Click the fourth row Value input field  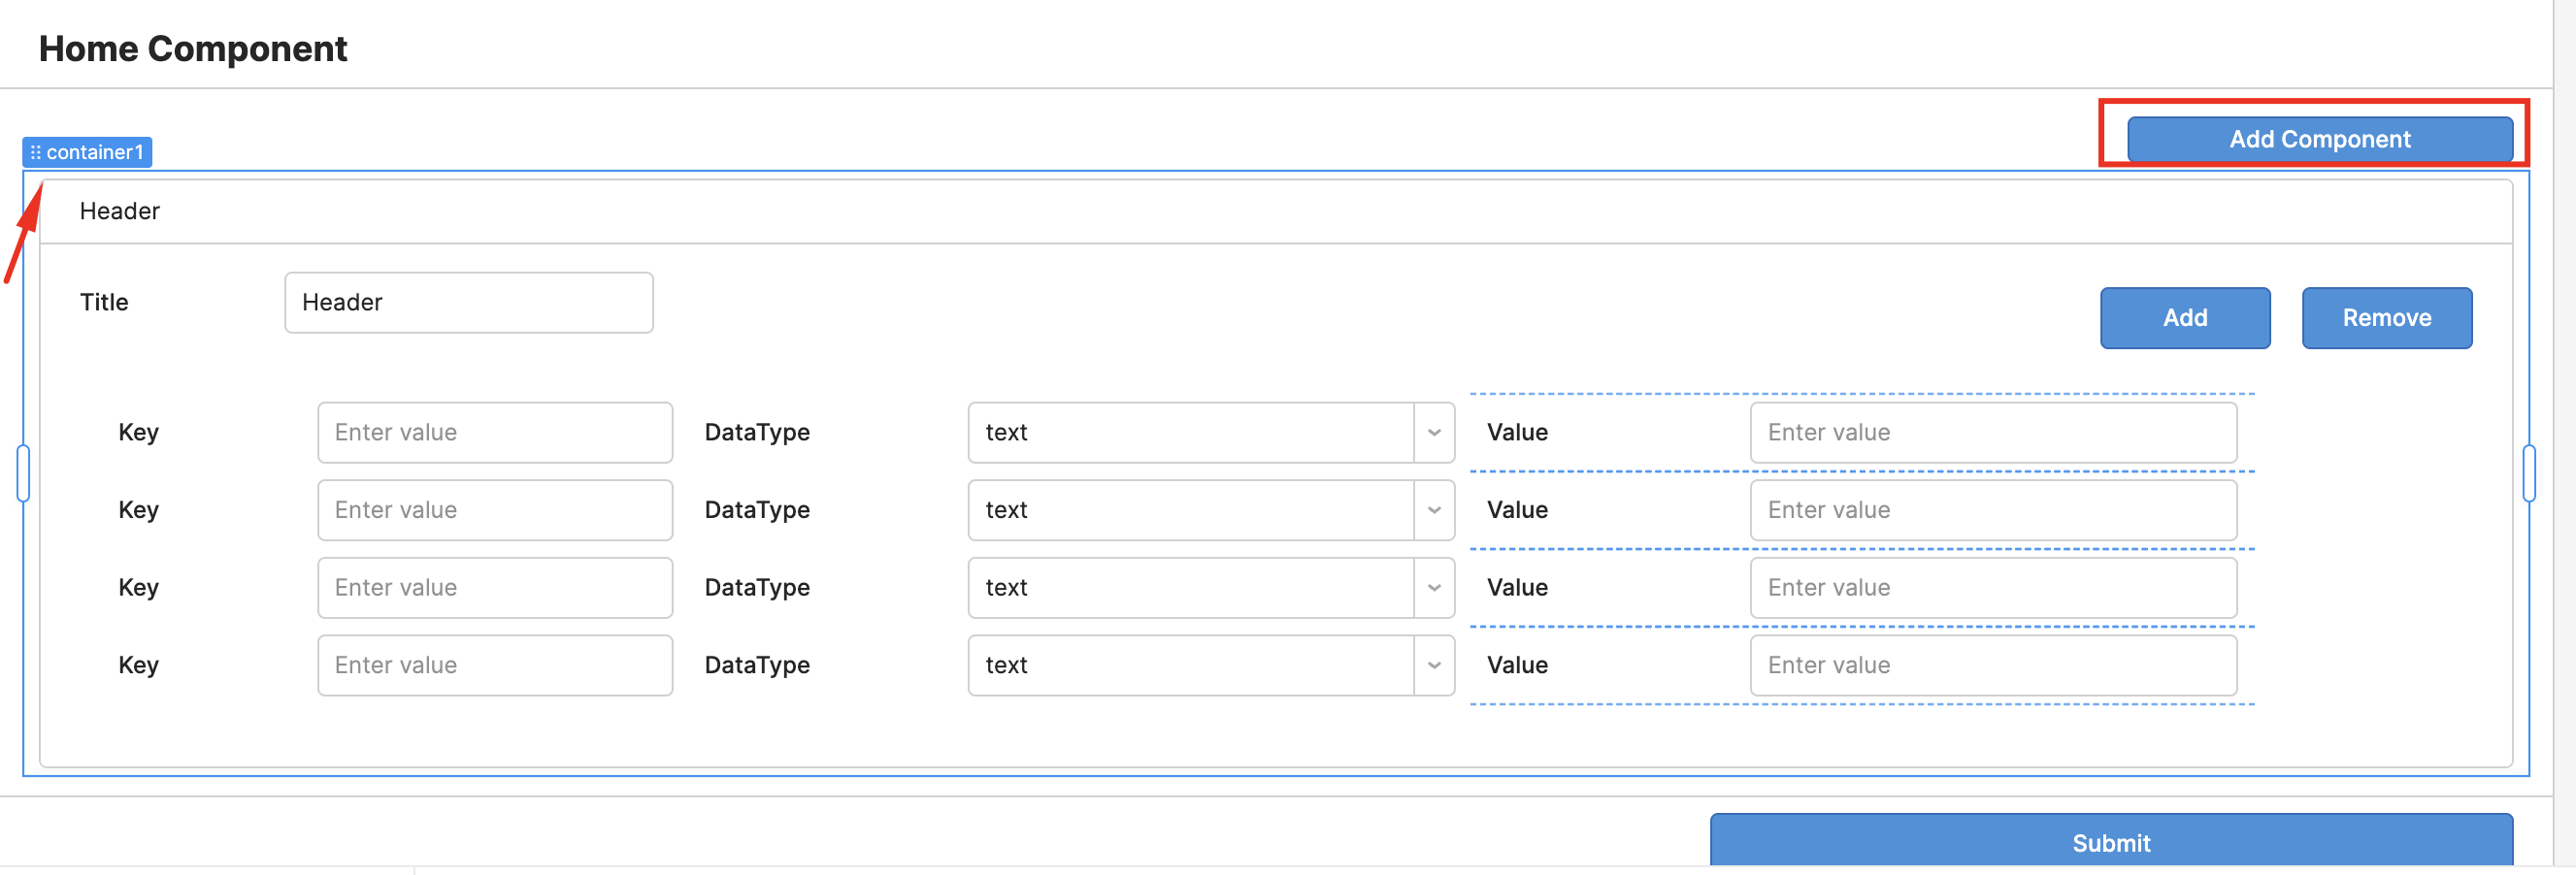(1992, 665)
